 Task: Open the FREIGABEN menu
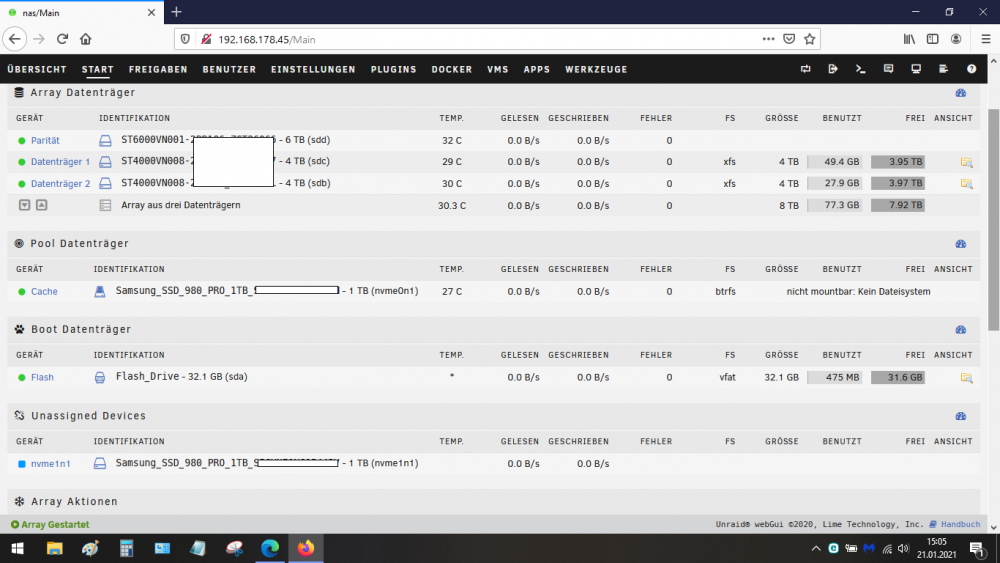tap(158, 69)
